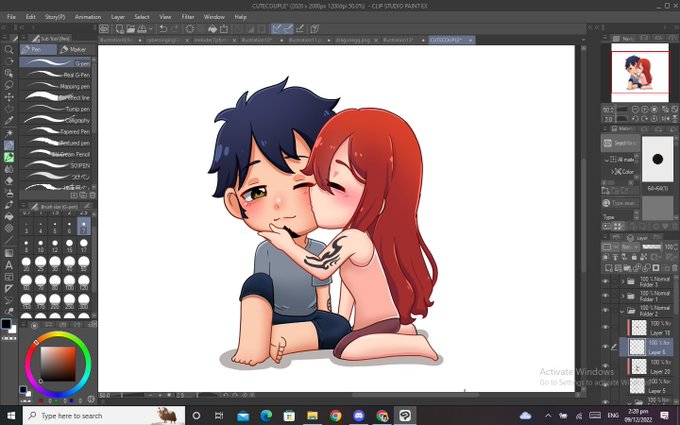The height and width of the screenshot is (425, 680).
Task: Select the Gradient tool
Action: point(8,253)
